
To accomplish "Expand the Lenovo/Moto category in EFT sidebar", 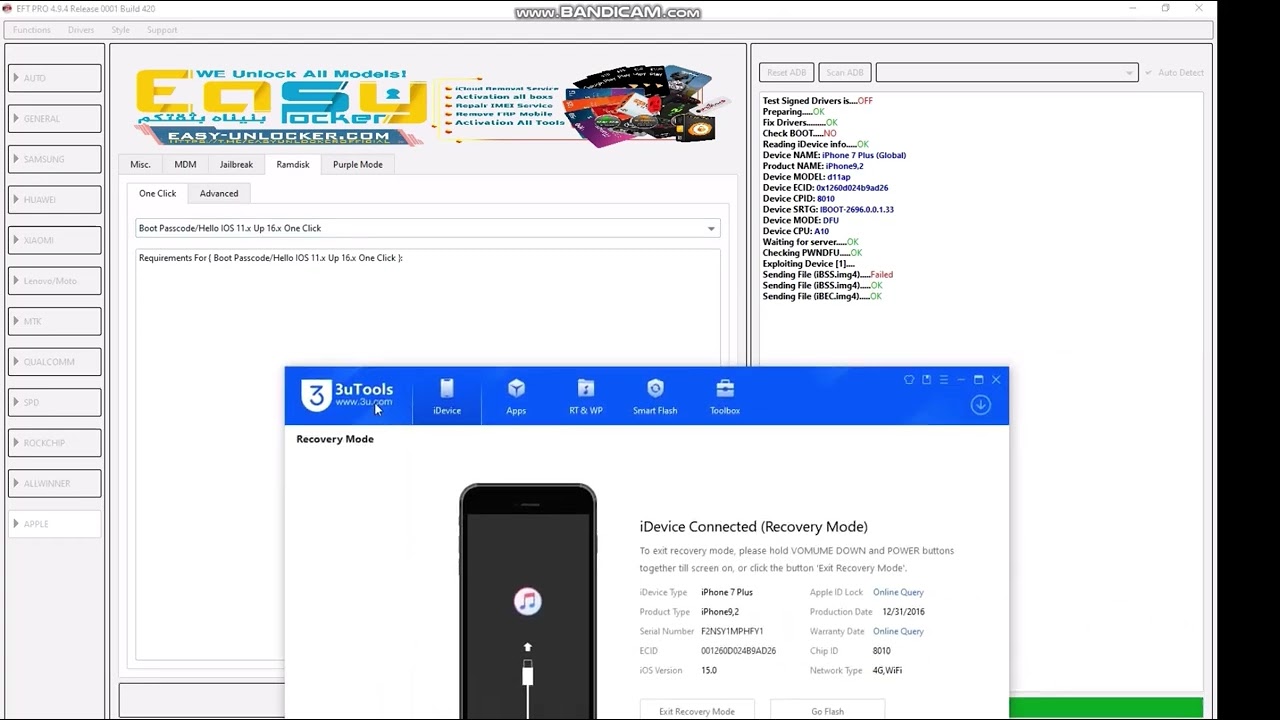I will point(55,281).
